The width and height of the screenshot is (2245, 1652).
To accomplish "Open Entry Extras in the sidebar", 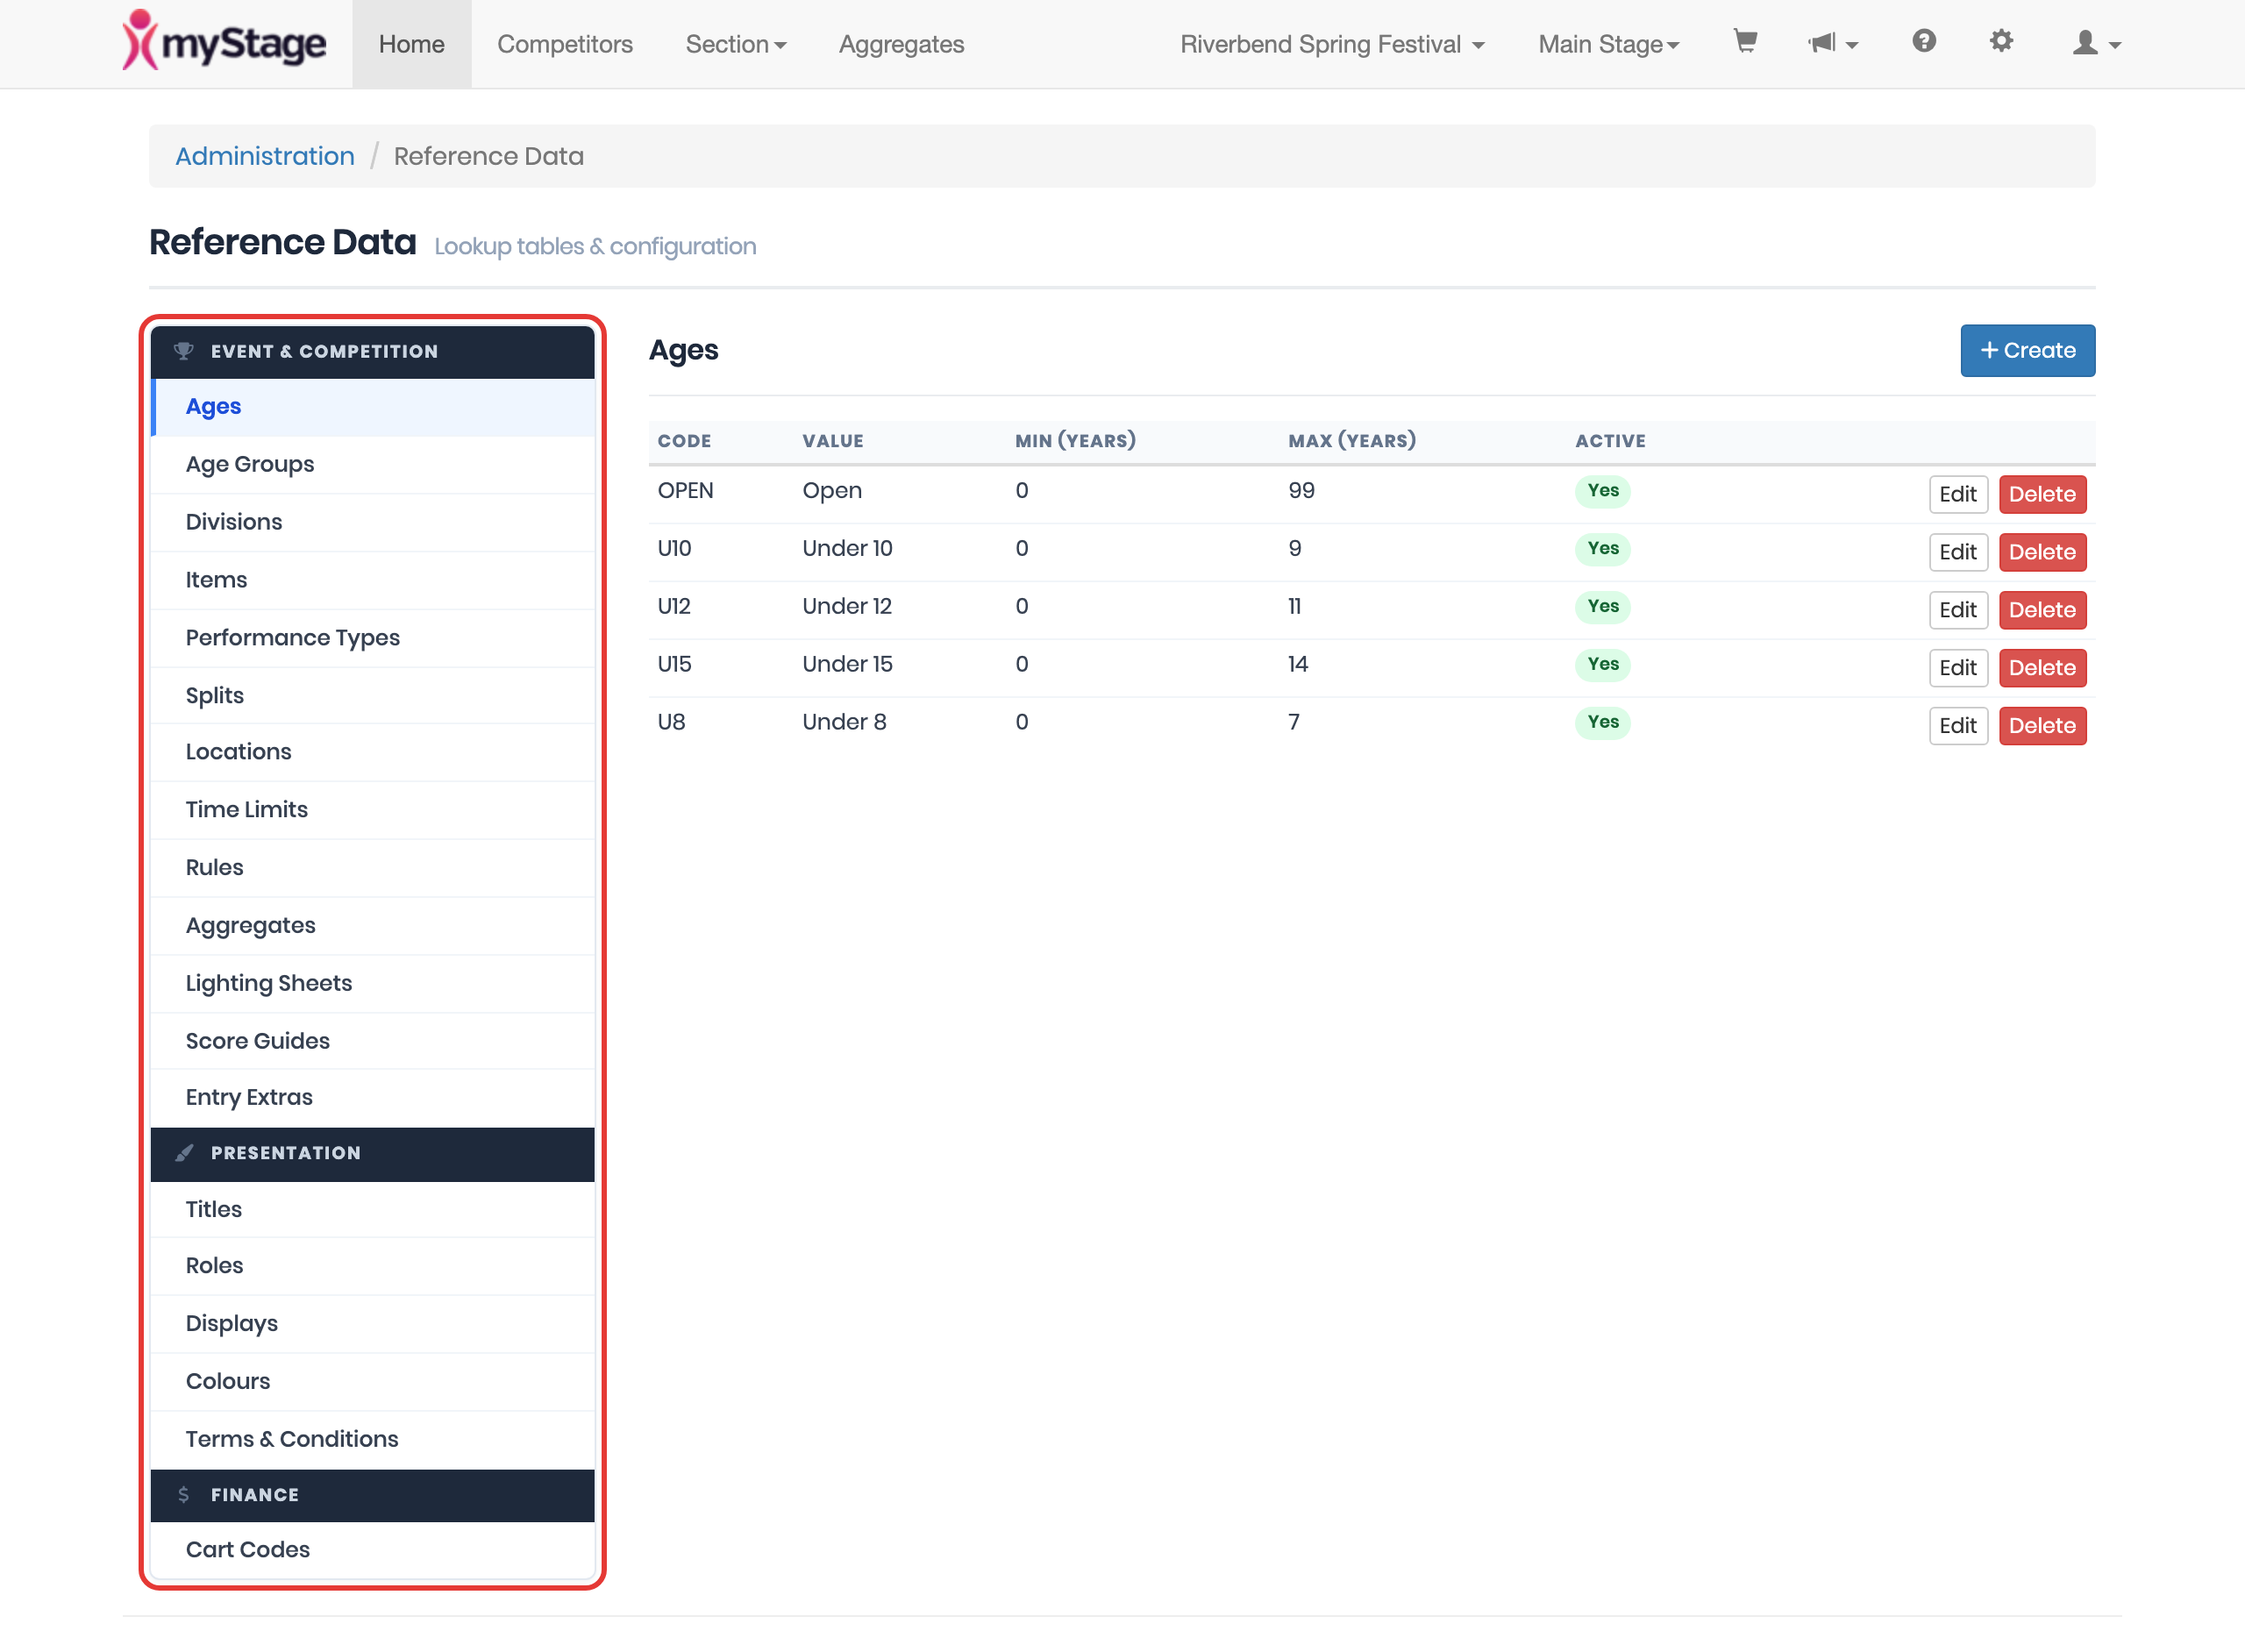I will (372, 1099).
